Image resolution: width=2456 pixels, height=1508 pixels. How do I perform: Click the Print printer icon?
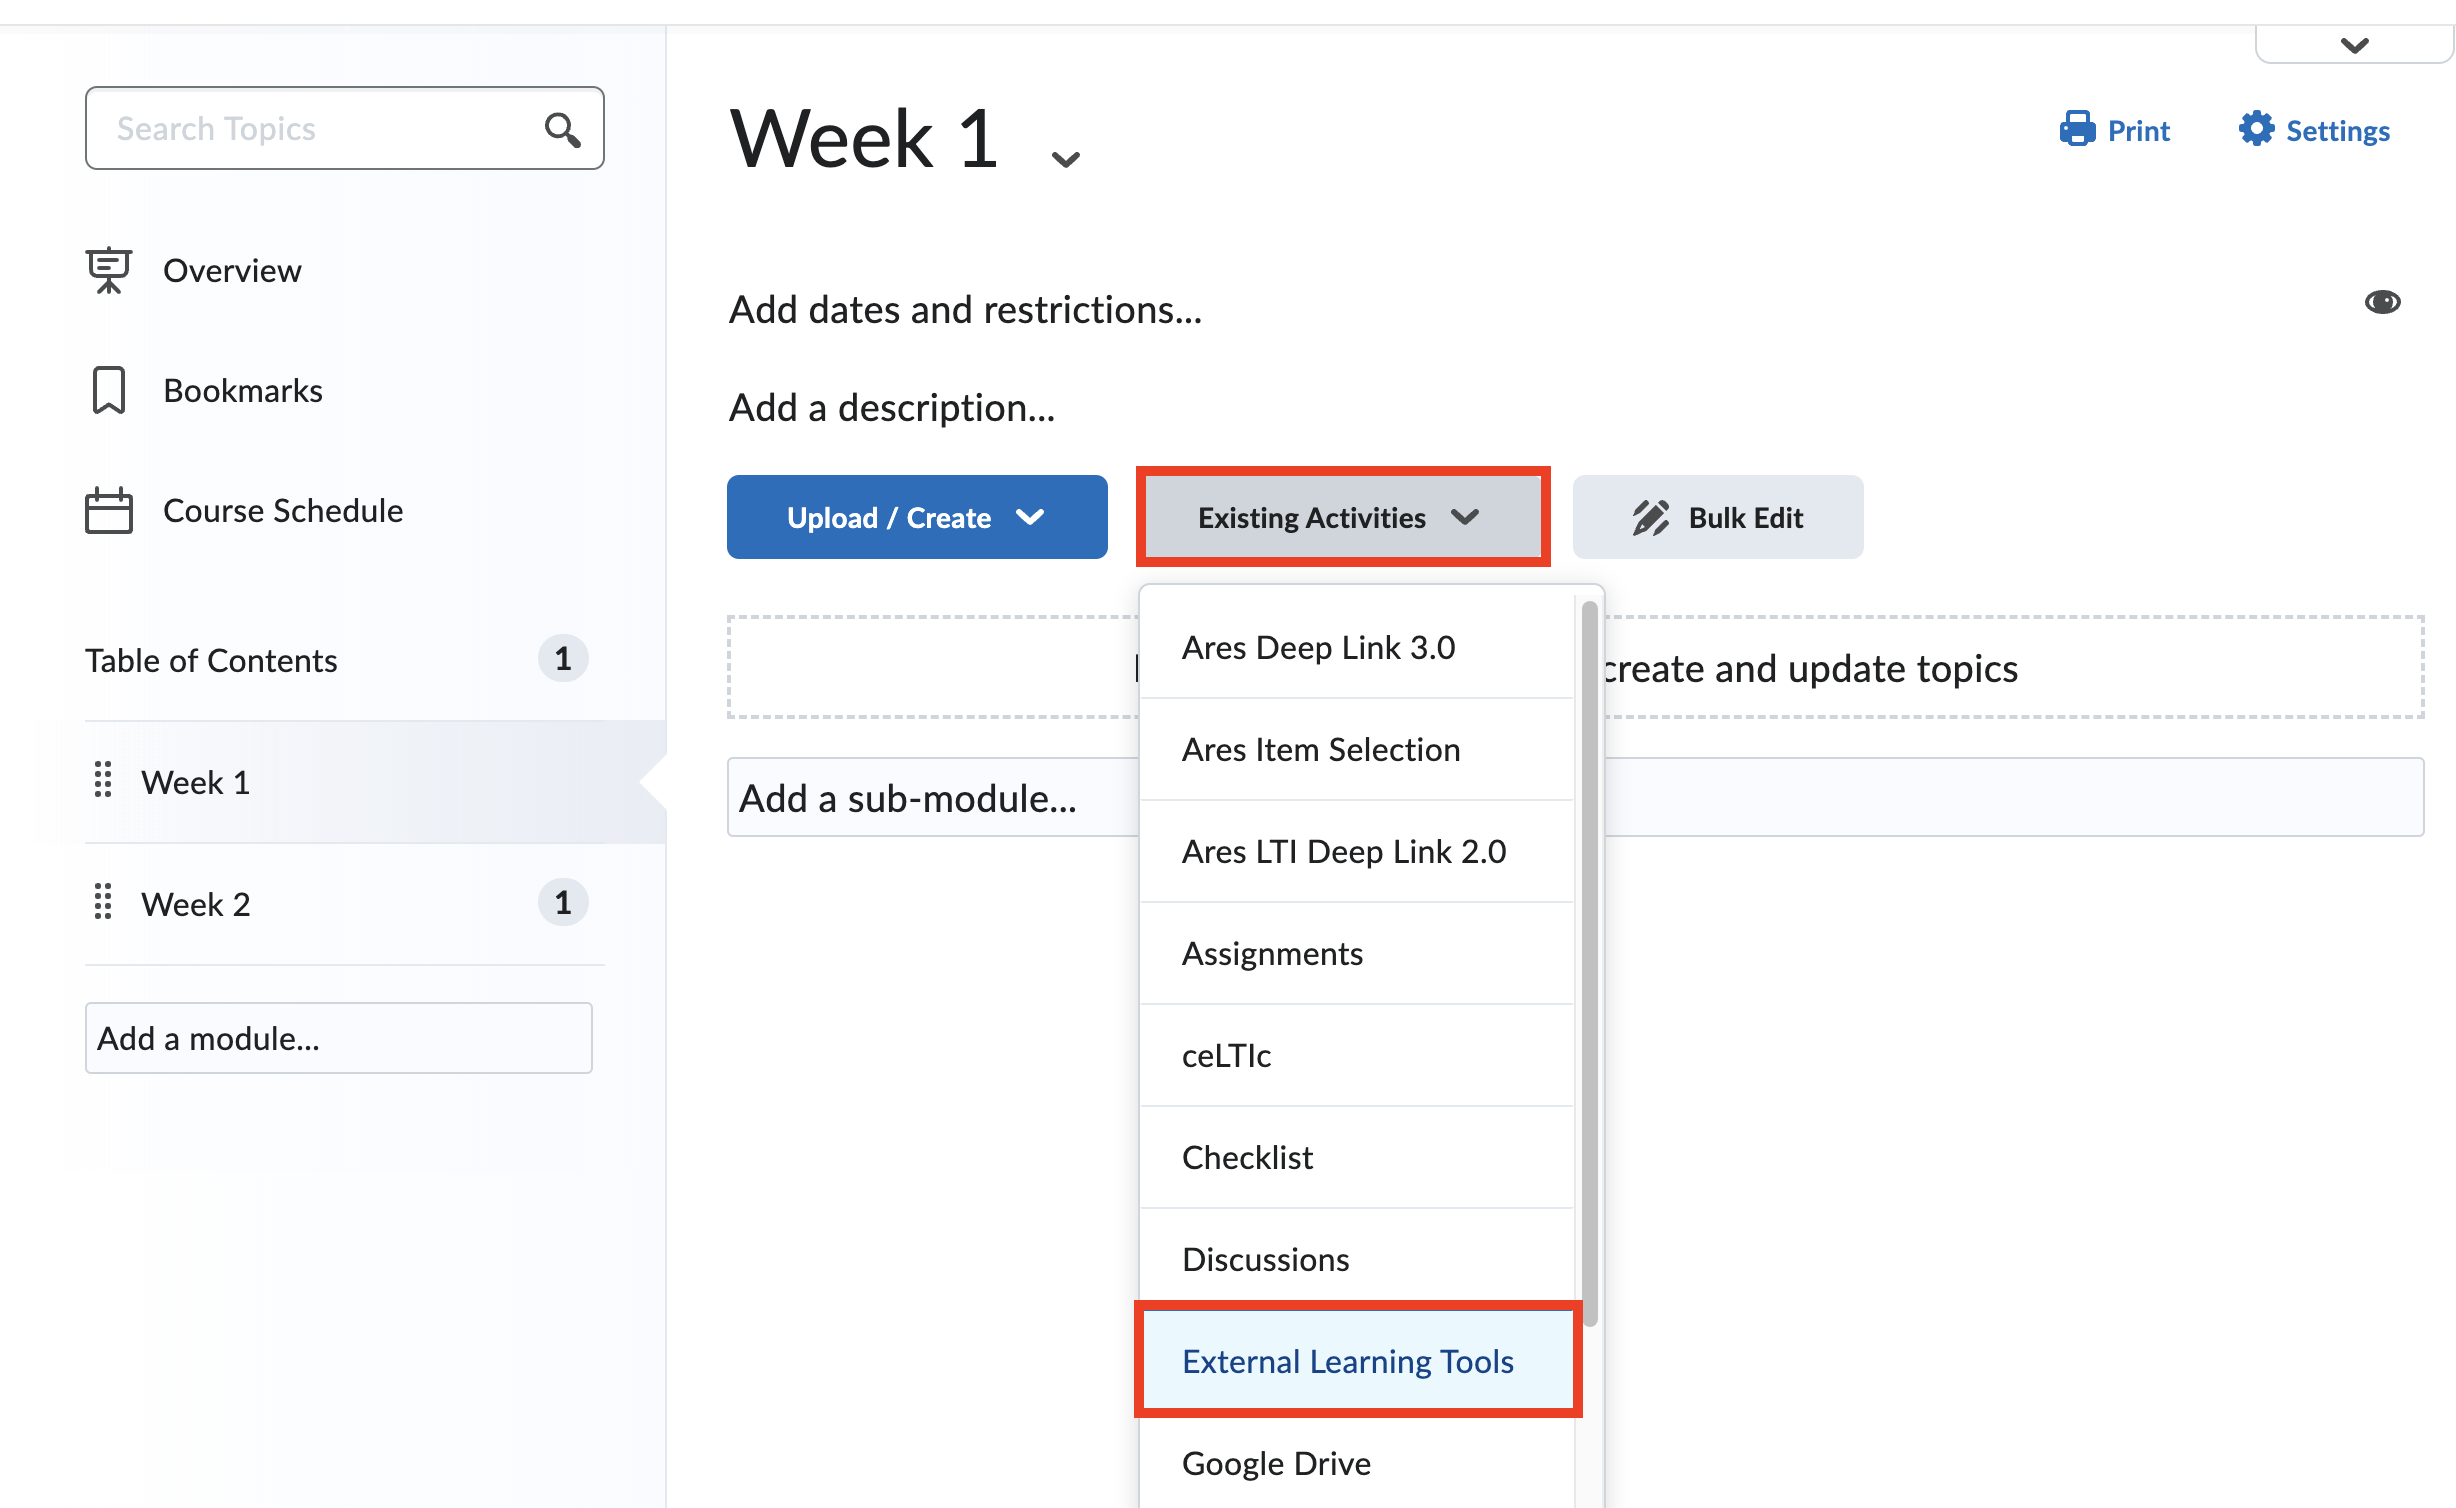tap(2076, 129)
